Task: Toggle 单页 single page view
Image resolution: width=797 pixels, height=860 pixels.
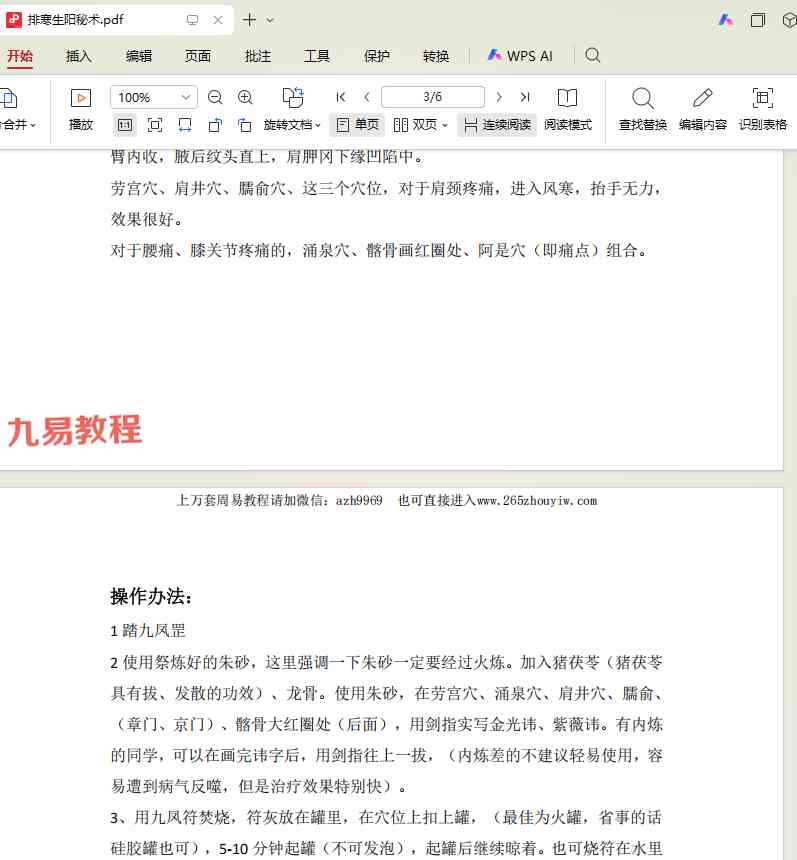Action: click(358, 125)
